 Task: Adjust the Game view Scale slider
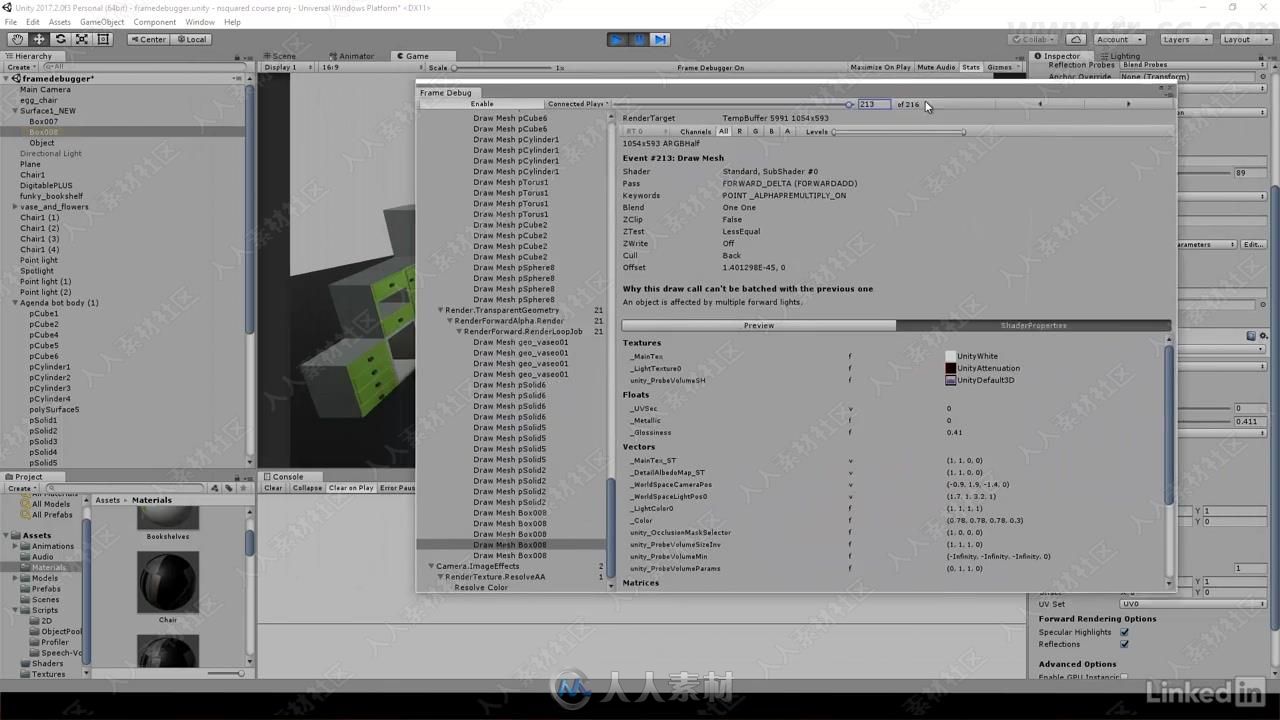(x=501, y=68)
